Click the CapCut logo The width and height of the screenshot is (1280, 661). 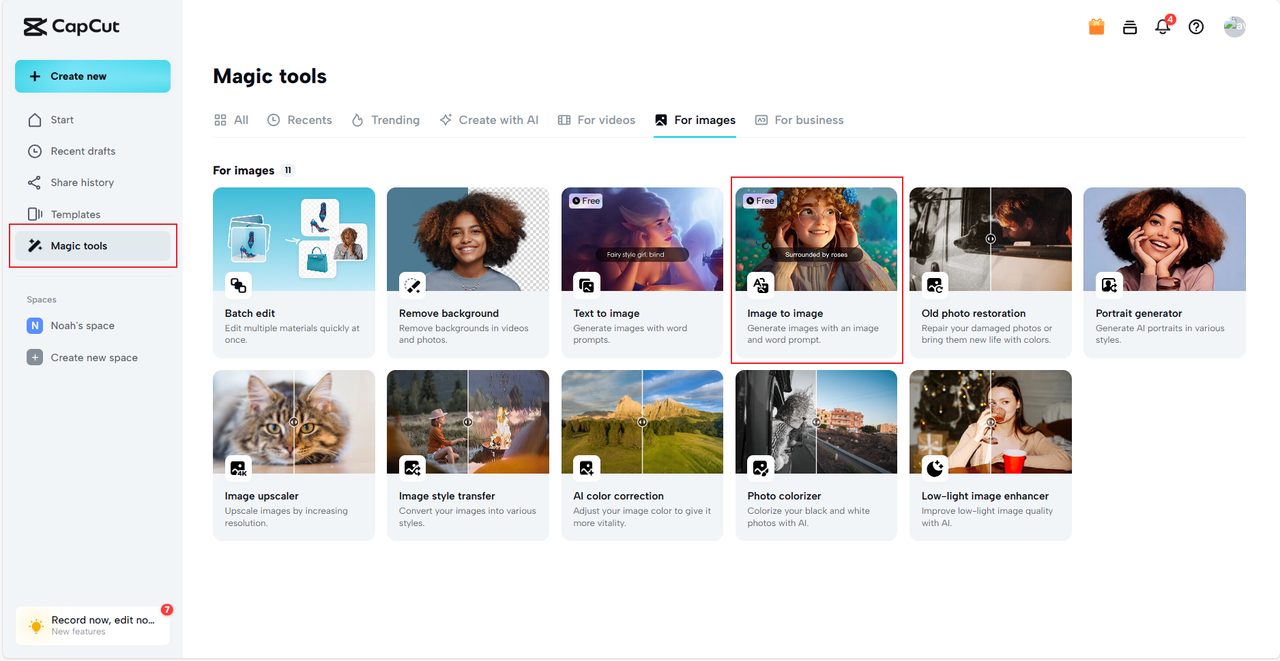click(71, 27)
